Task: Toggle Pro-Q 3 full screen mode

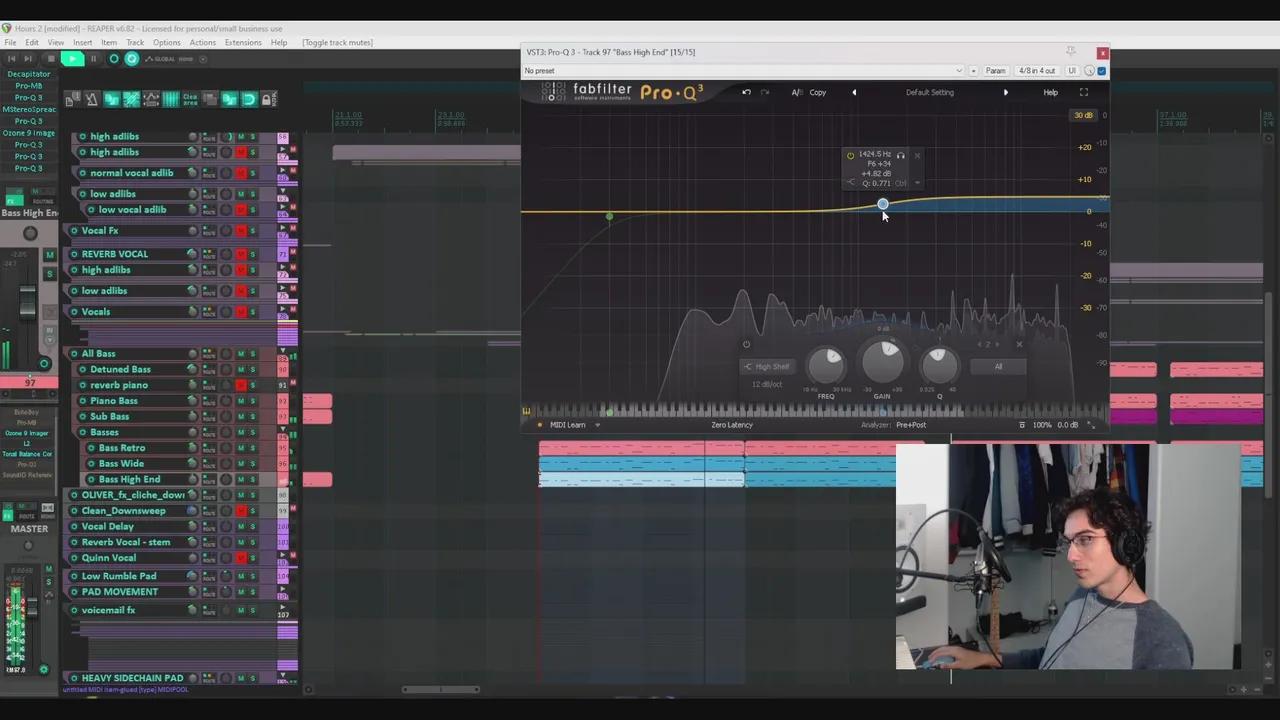Action: (1083, 92)
